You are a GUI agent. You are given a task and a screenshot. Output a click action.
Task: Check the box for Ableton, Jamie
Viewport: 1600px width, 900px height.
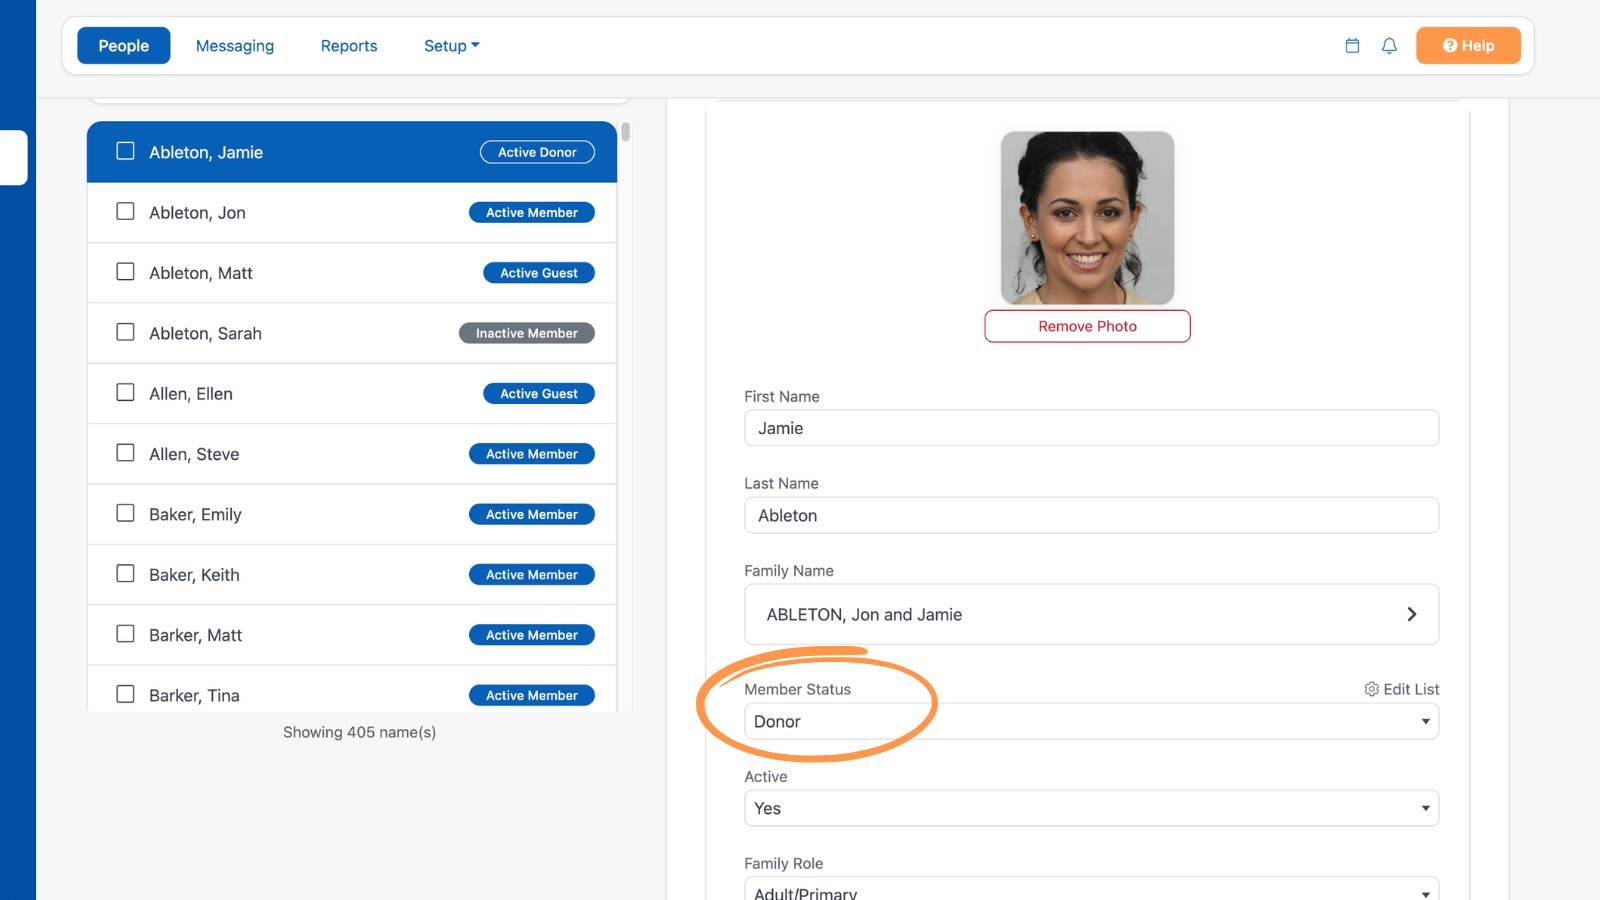125,151
